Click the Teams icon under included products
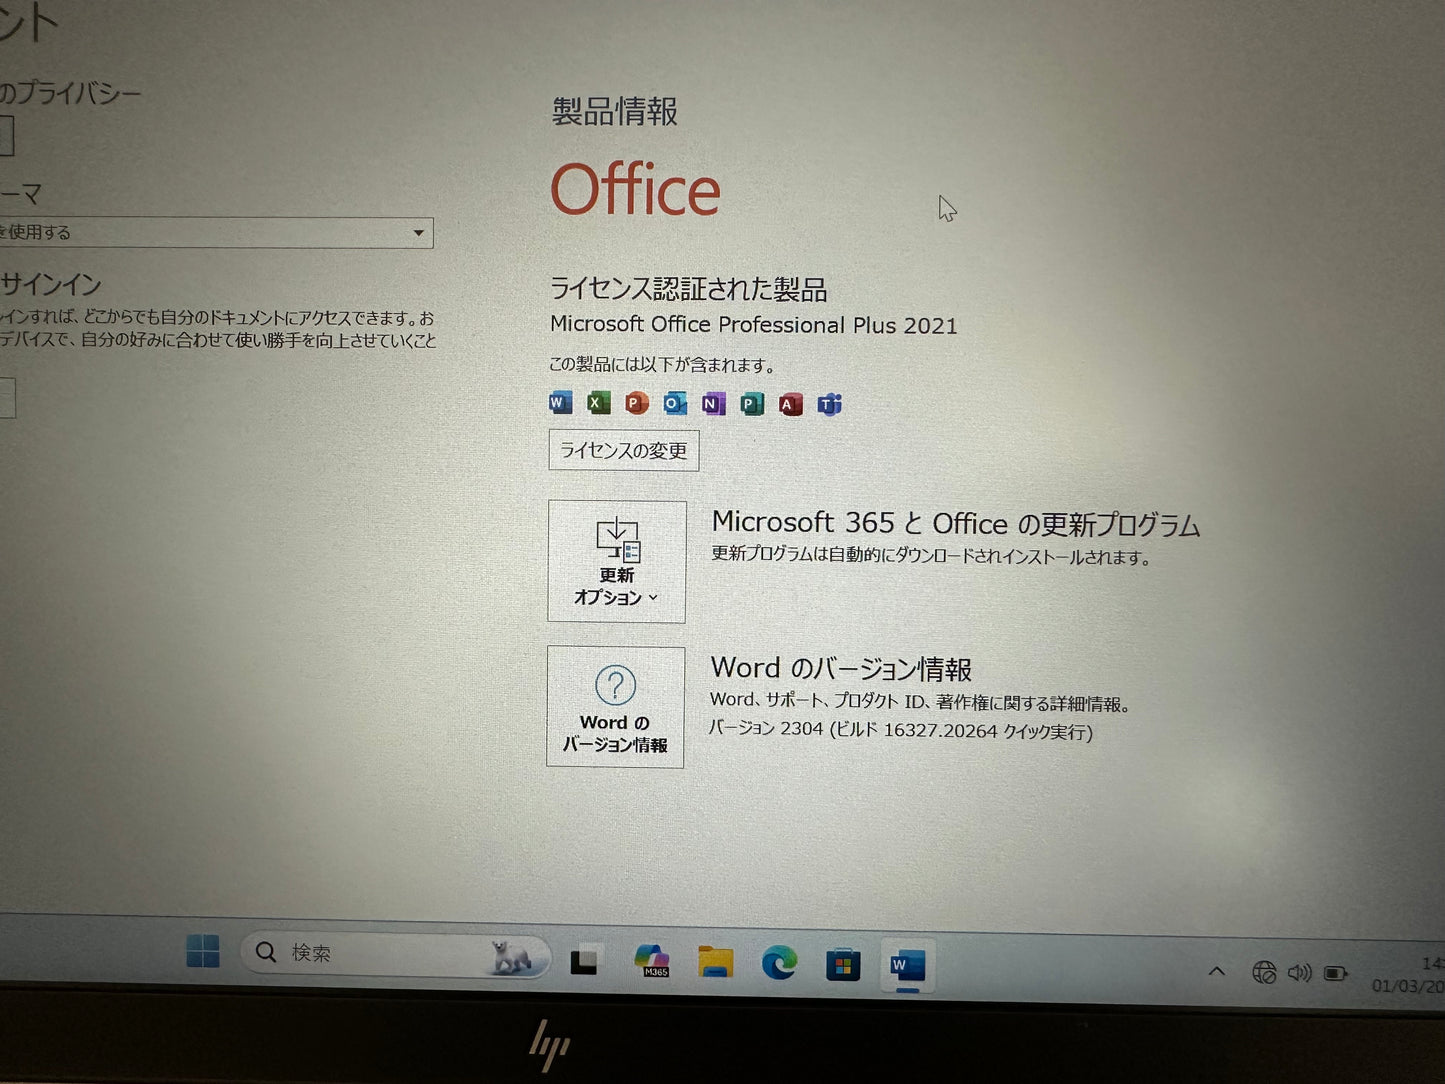 (830, 404)
